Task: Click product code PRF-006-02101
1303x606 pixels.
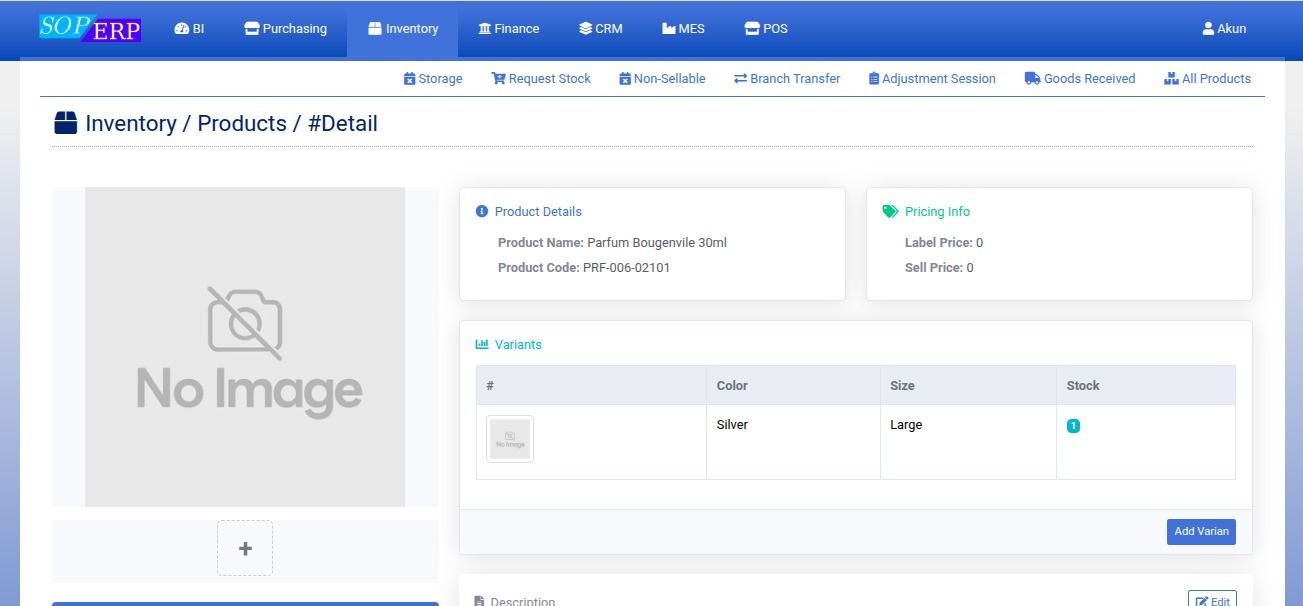Action: point(627,268)
